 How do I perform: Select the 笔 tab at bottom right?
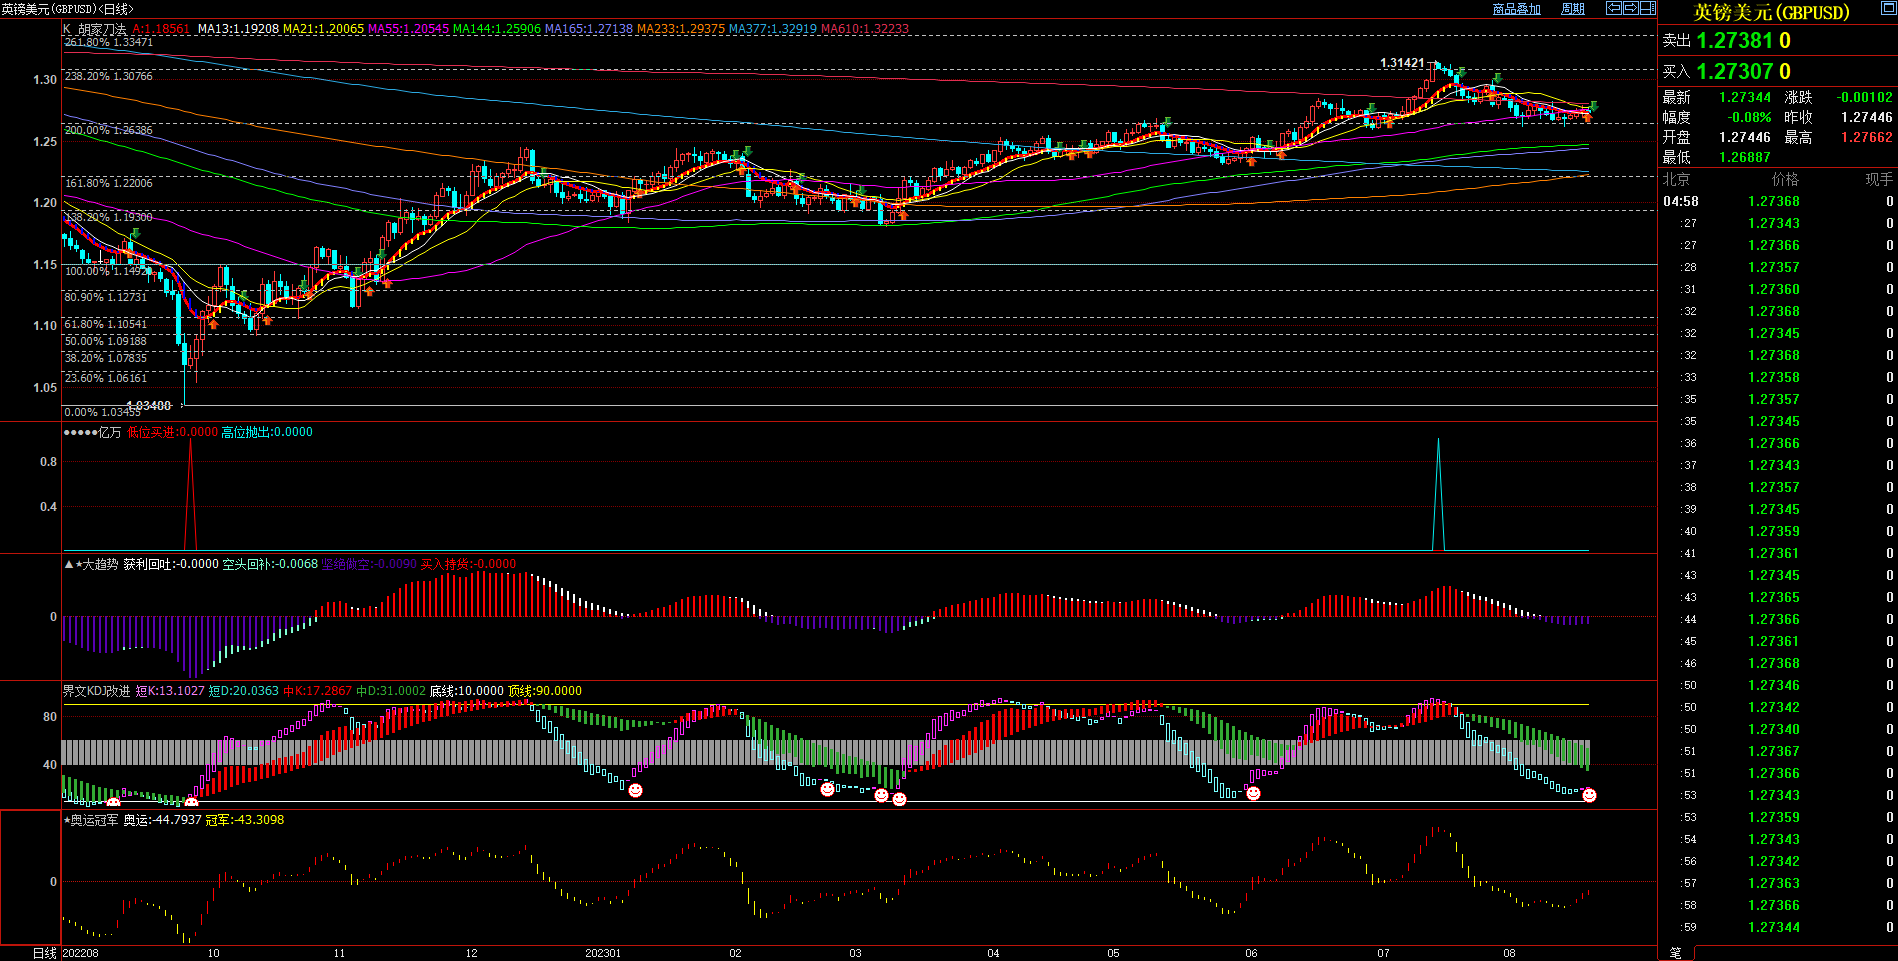(1676, 953)
